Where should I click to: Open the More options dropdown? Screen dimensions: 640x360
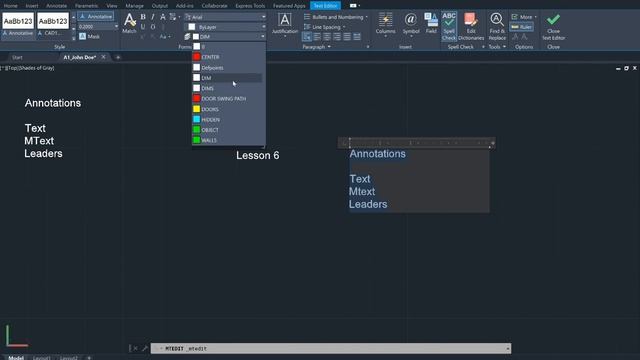[524, 17]
